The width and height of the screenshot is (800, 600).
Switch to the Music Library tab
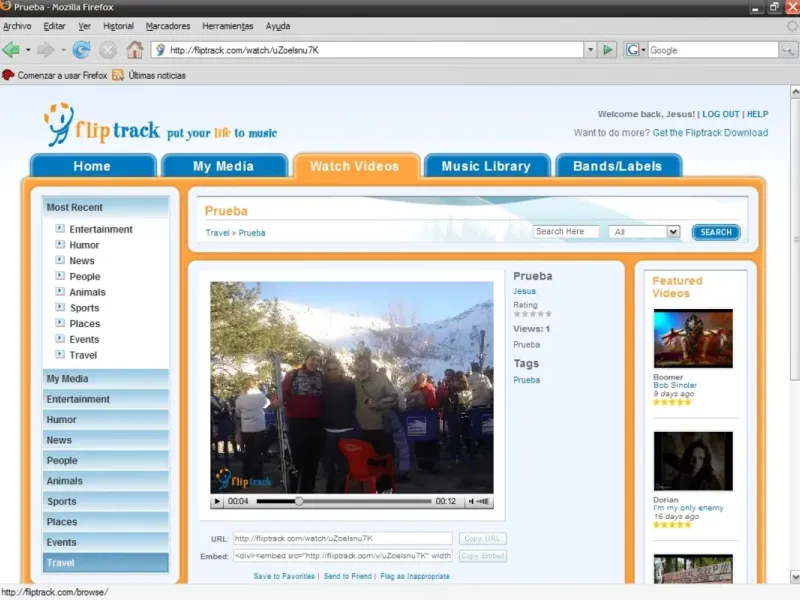coord(486,166)
